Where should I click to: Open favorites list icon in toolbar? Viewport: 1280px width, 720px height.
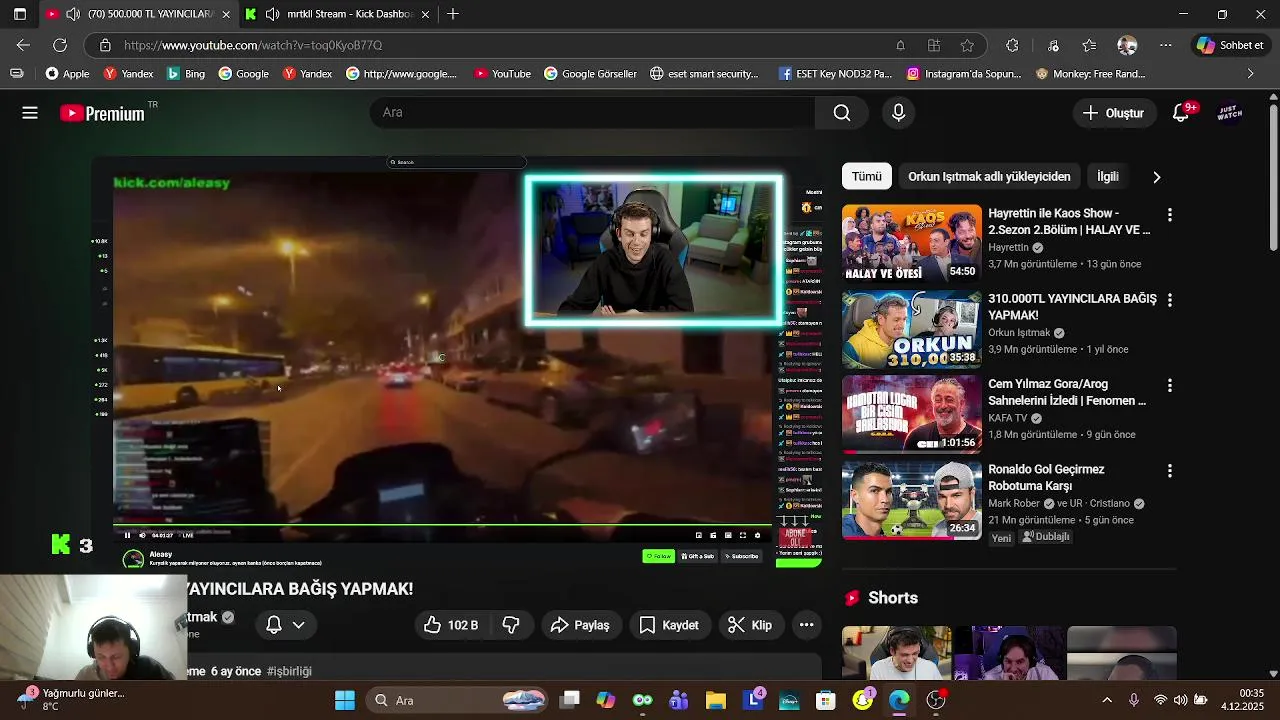[x=1089, y=45]
